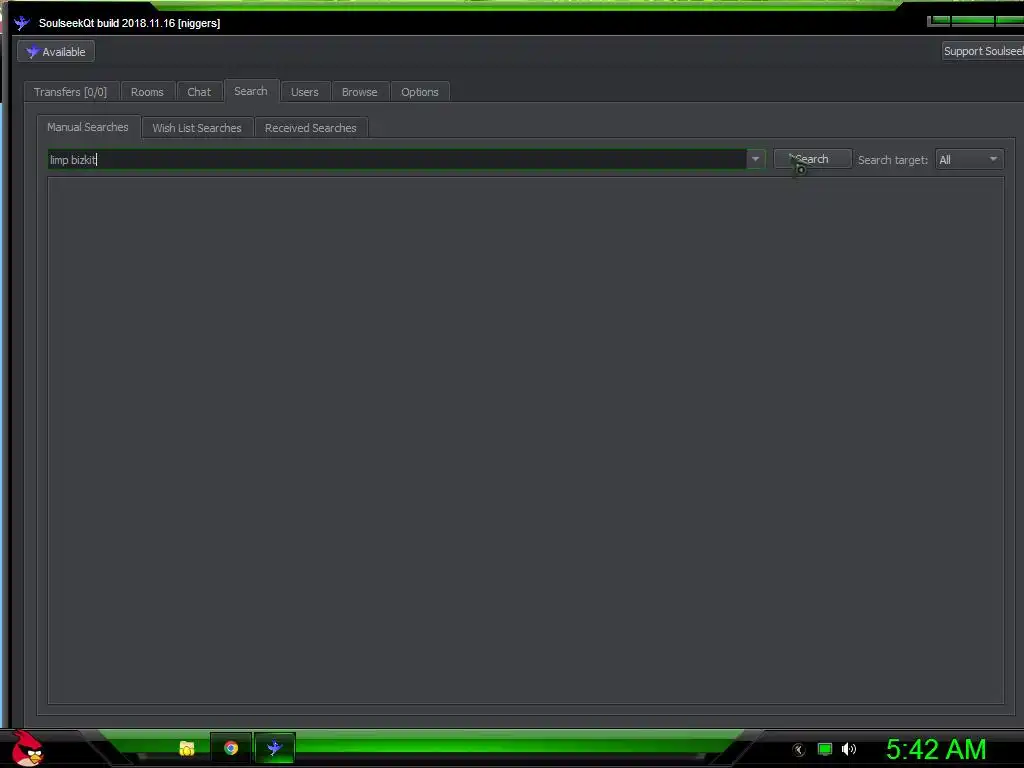The height and width of the screenshot is (768, 1024).
Task: Click the 5:42 AM clock
Action: click(935, 749)
